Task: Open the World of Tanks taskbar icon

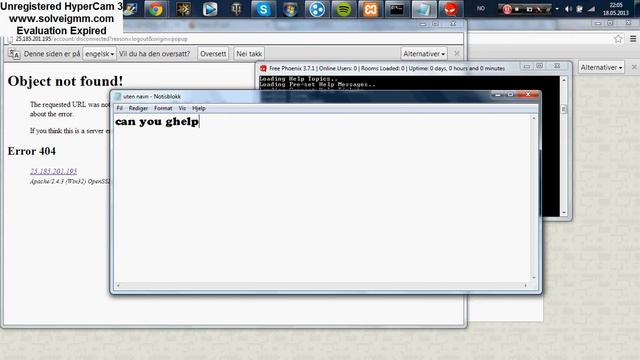Action: [x=236, y=9]
